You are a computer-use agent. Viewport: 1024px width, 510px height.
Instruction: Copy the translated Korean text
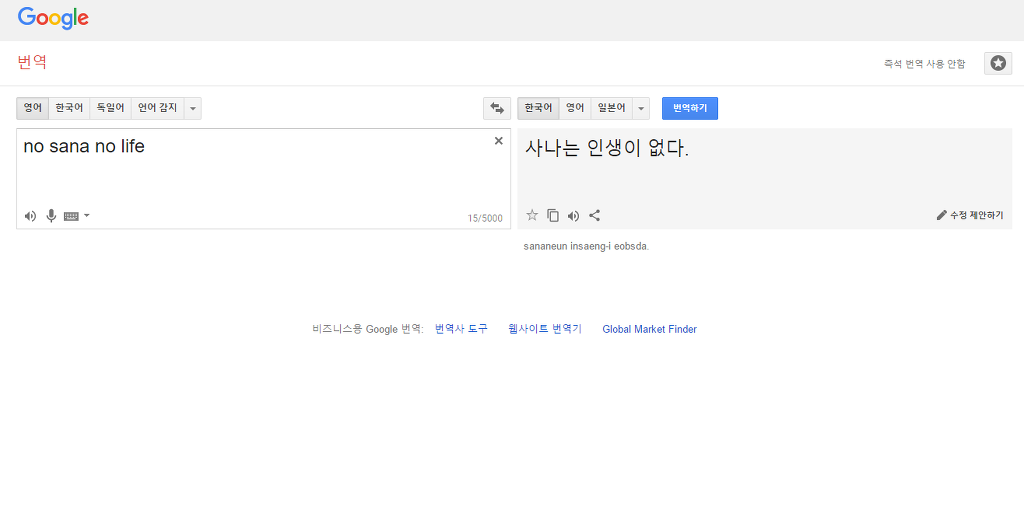[x=553, y=215]
